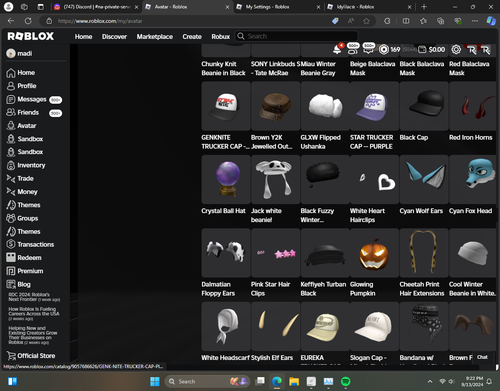Viewport: 500px width, 391px height.
Task: Add this page to favorites star
Action: pos(366,21)
